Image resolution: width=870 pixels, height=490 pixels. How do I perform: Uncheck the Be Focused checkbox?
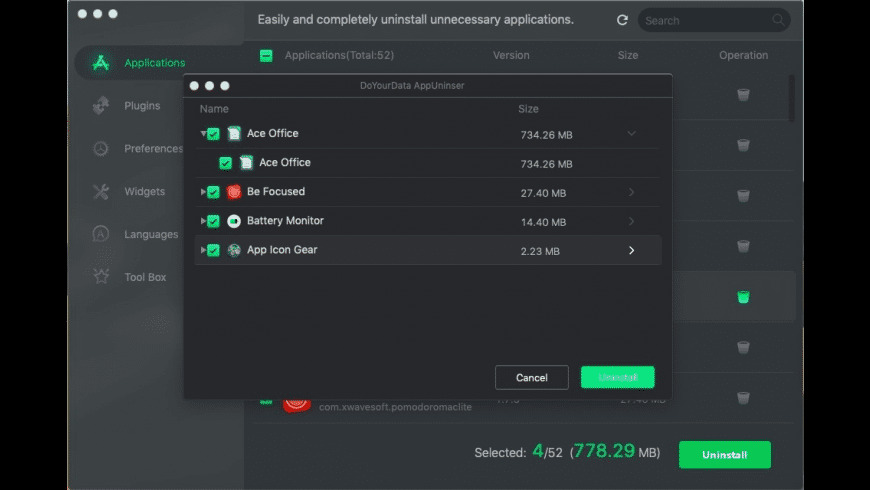point(213,192)
